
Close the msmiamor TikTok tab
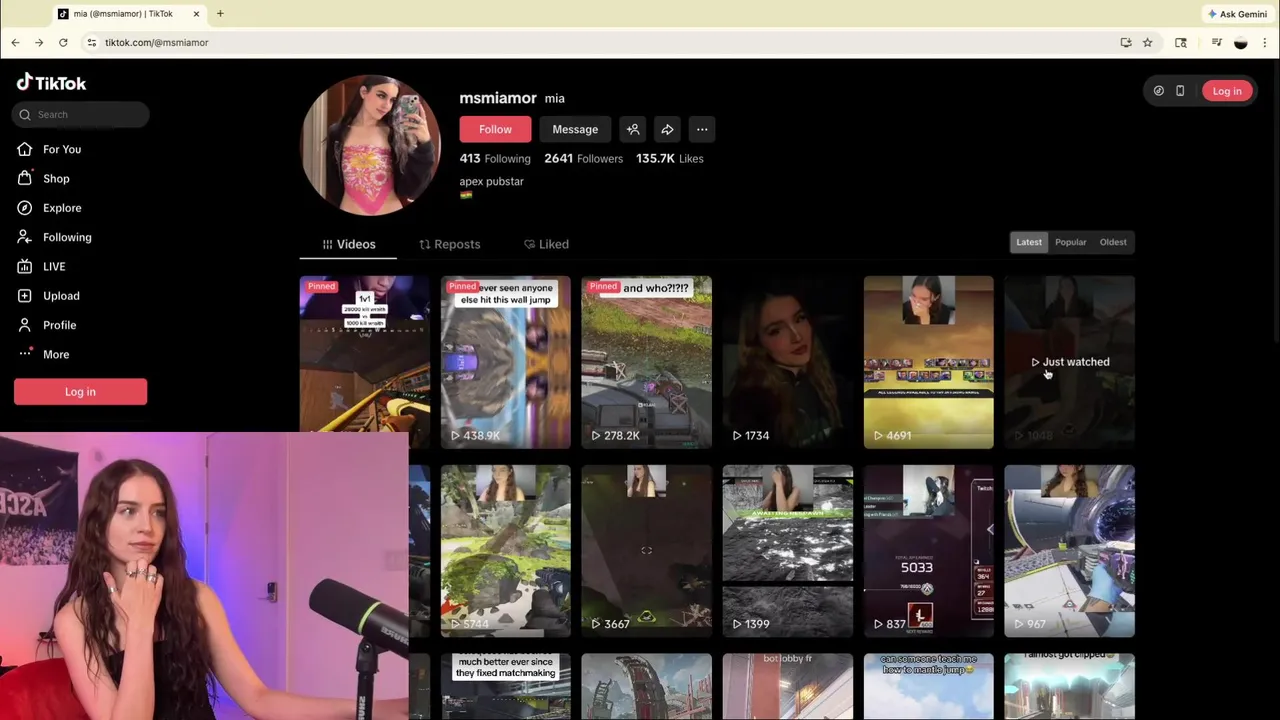(196, 14)
